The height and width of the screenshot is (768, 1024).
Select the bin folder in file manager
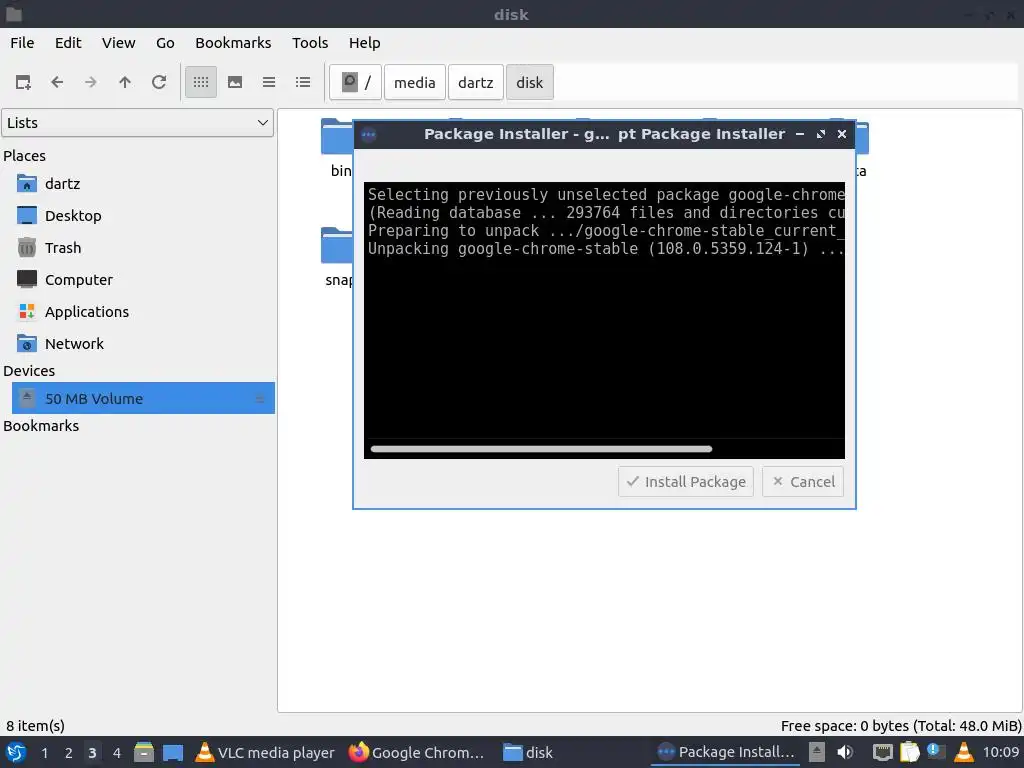point(337,149)
